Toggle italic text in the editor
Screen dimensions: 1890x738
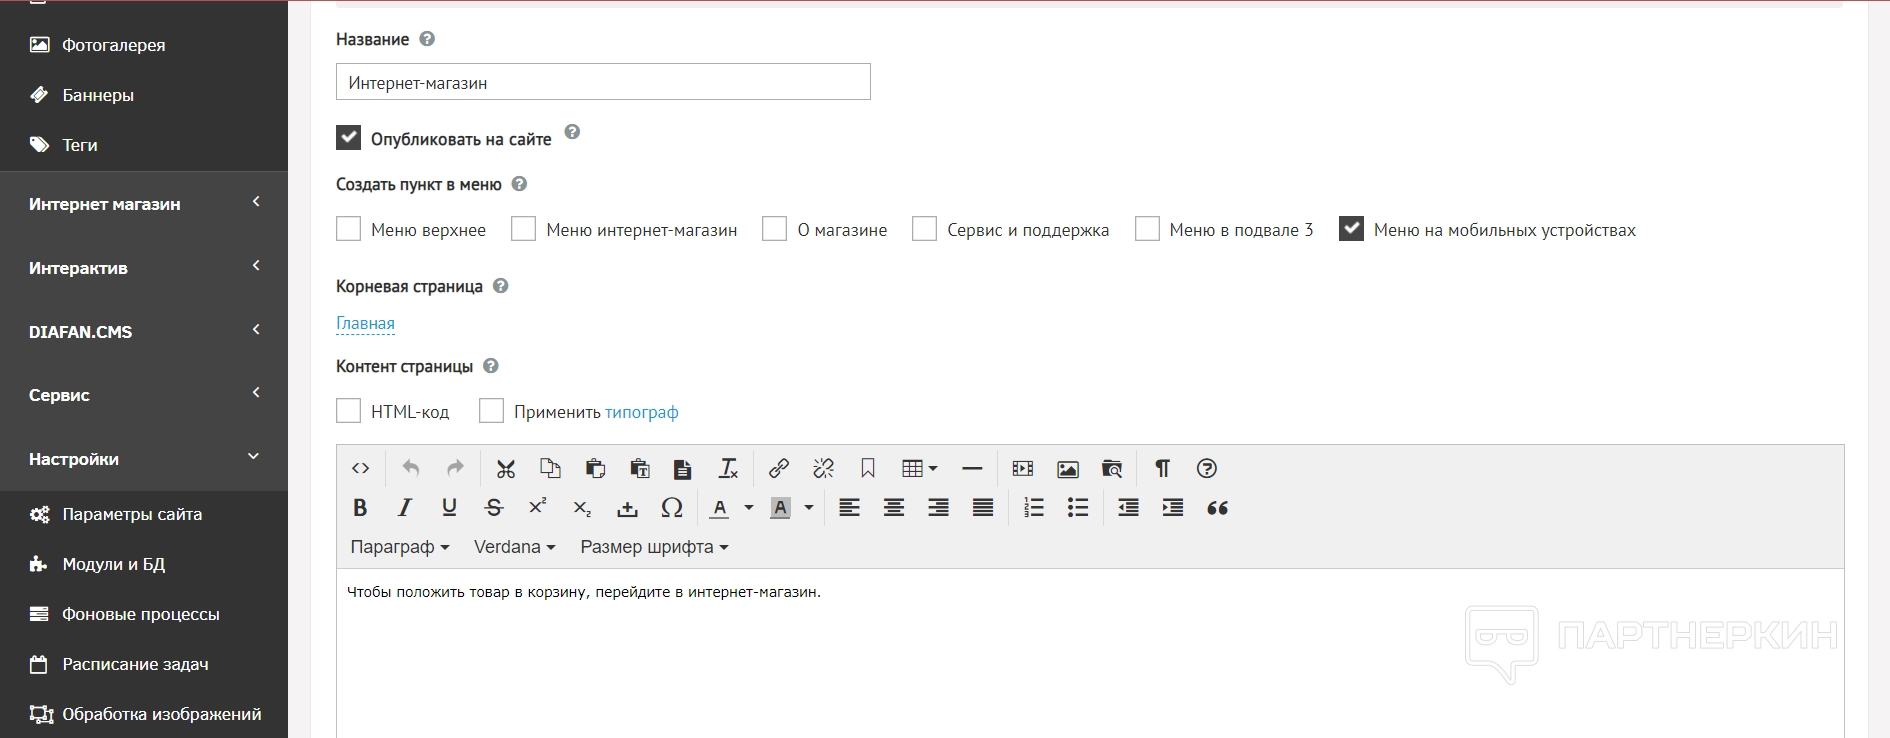point(404,508)
